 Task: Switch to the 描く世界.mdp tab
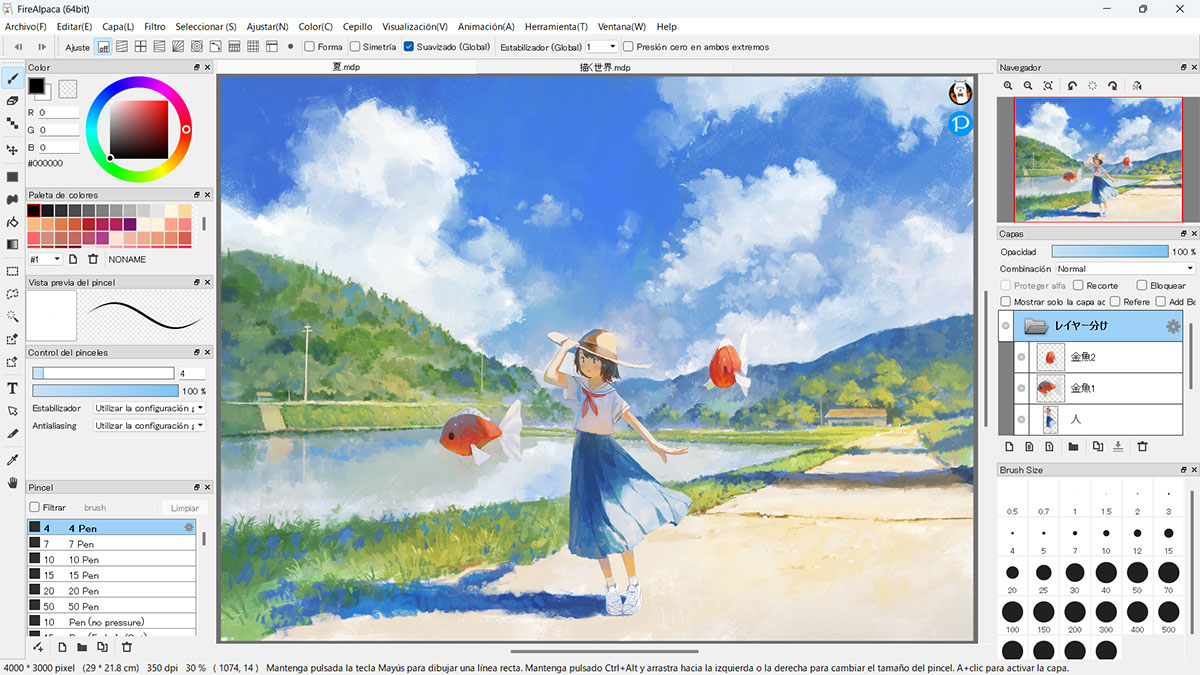pyautogui.click(x=606, y=67)
